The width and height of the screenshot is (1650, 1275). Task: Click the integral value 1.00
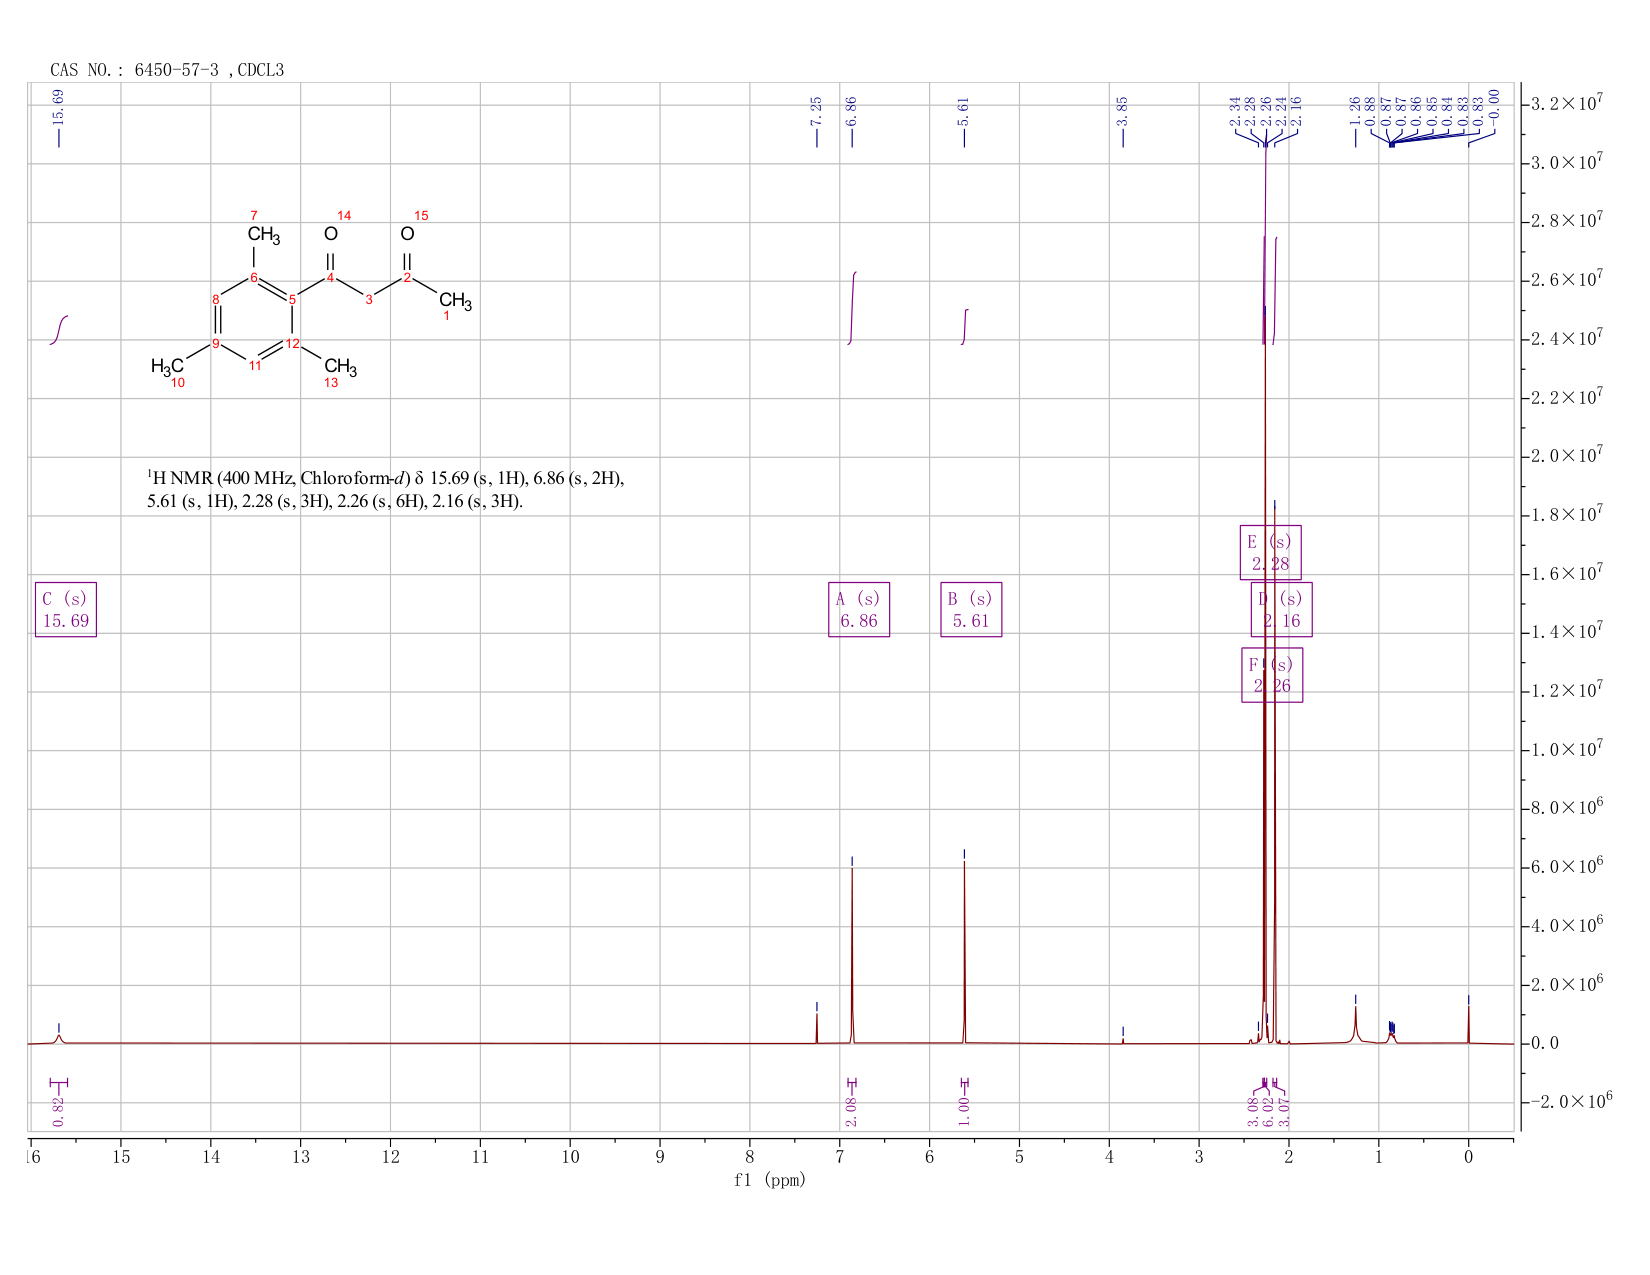point(964,1111)
